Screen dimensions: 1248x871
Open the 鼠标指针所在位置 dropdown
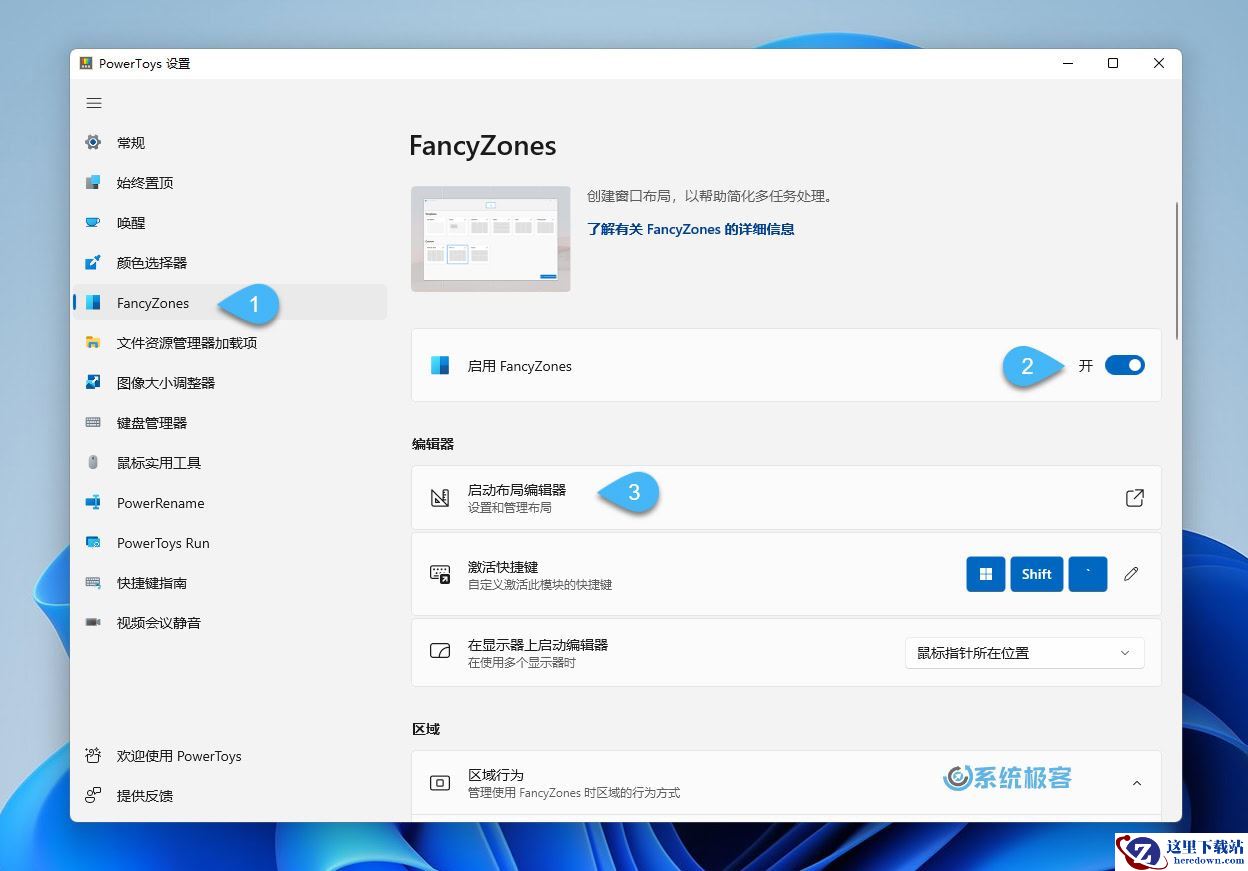1024,652
